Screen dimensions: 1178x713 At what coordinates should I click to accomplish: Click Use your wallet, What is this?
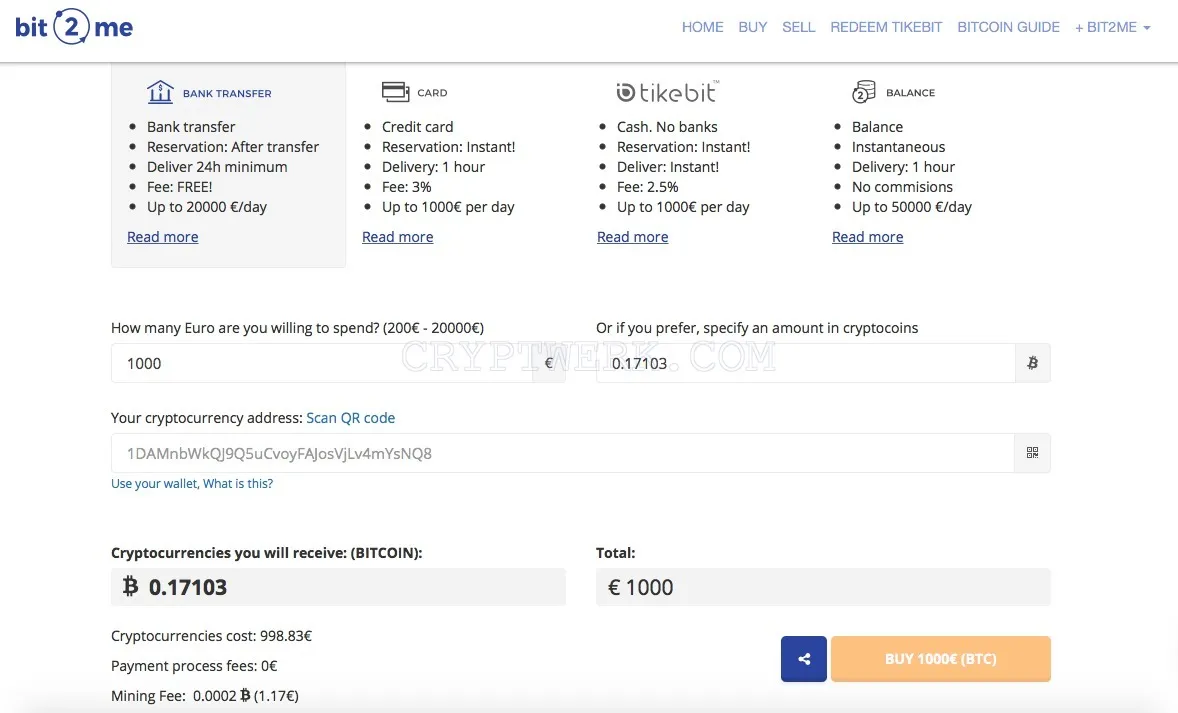pos(192,483)
